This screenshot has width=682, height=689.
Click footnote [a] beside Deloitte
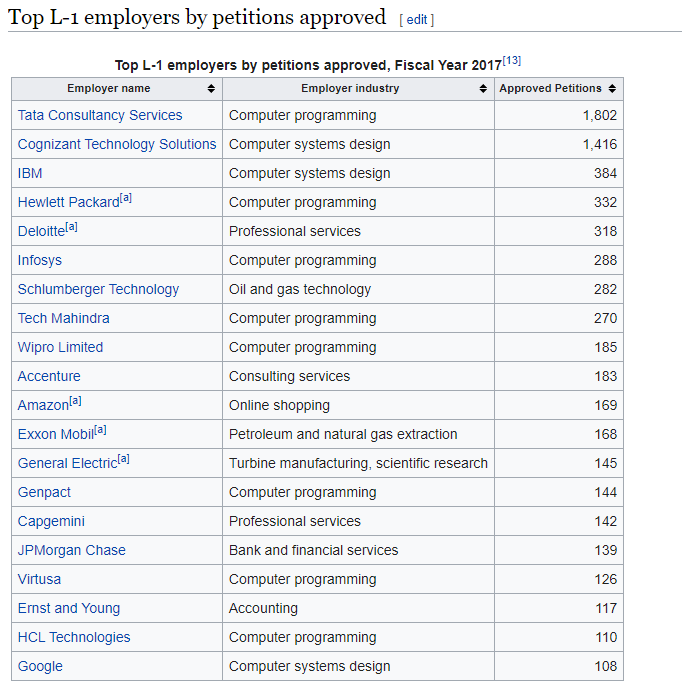coord(71,227)
